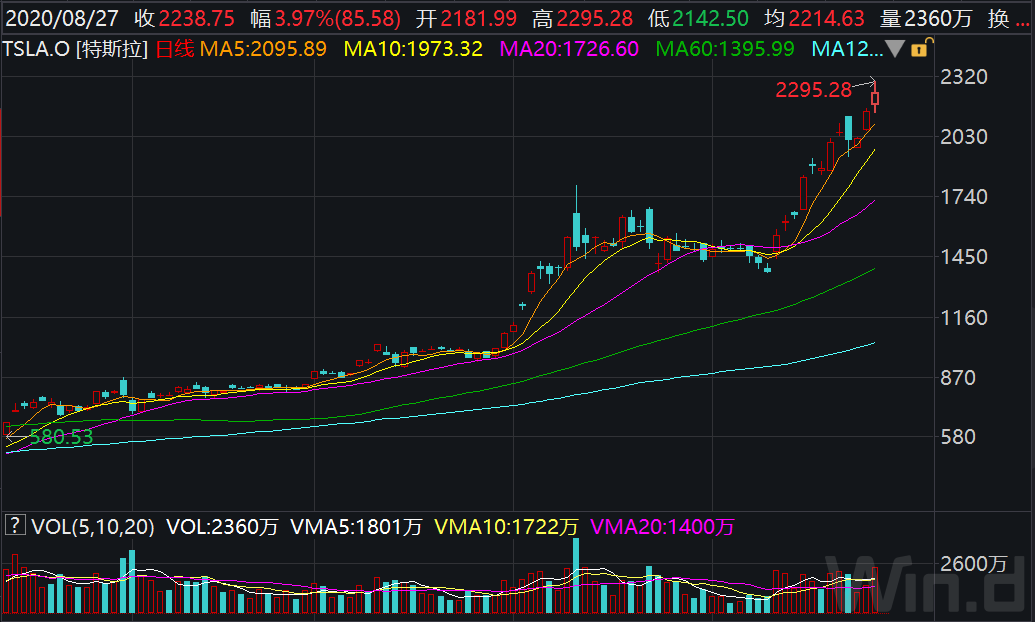Open the question mark help icon beside VOL

15,526
